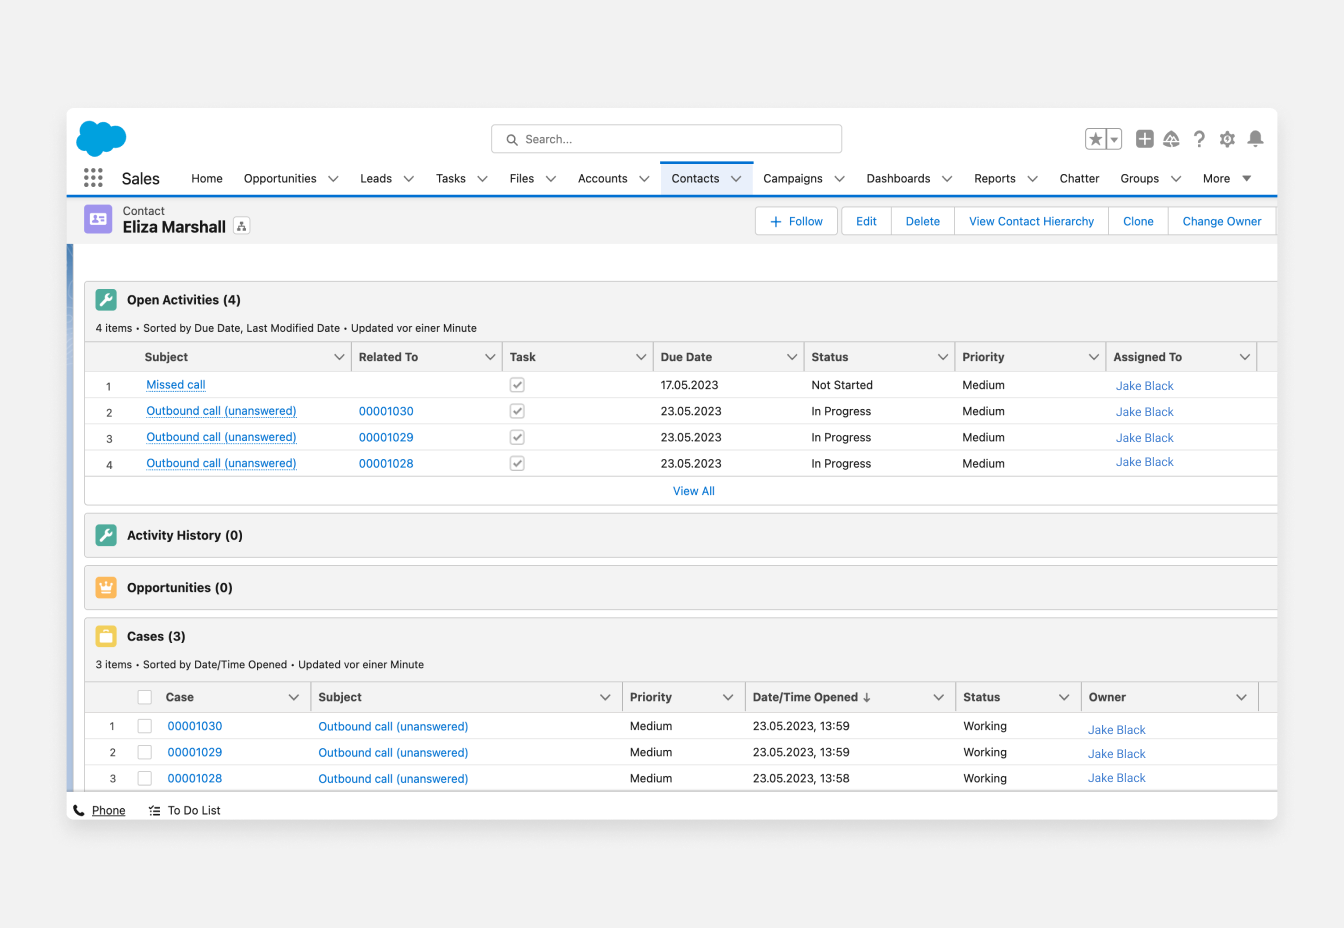Open the Due Date column menu chevron

pos(792,357)
